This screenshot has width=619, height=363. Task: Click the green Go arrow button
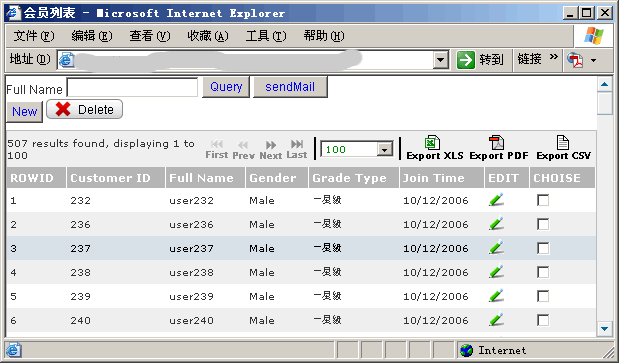click(466, 60)
